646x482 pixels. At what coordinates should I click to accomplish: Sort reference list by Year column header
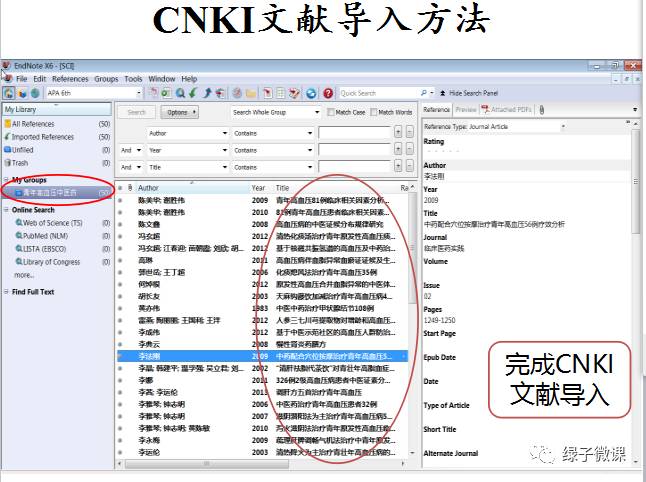(x=258, y=188)
